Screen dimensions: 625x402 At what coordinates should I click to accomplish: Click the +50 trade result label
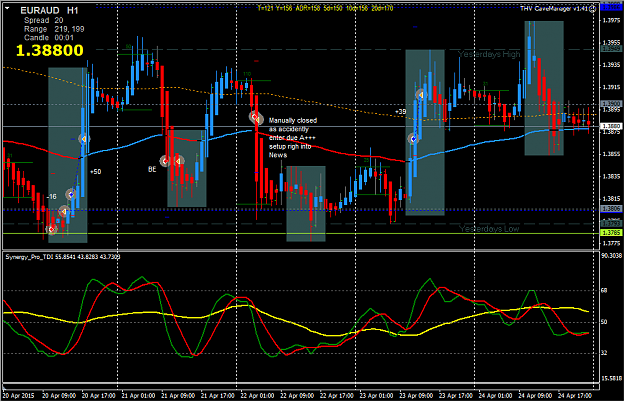pos(96,172)
